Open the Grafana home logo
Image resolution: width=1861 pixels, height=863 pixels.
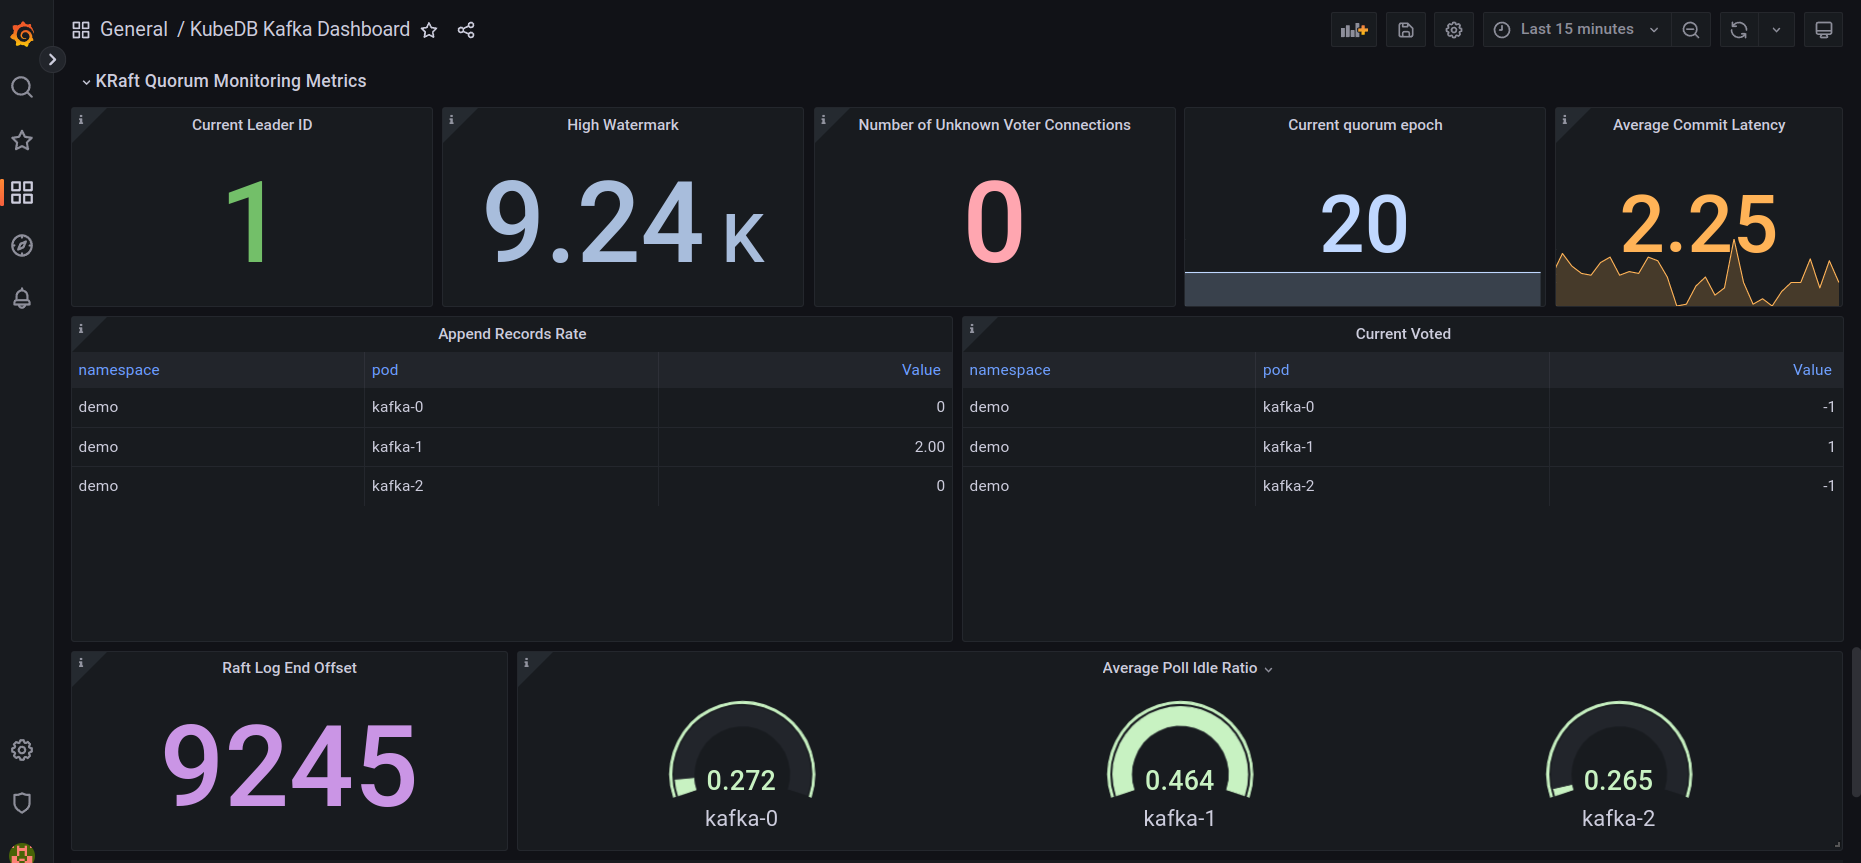(22, 34)
